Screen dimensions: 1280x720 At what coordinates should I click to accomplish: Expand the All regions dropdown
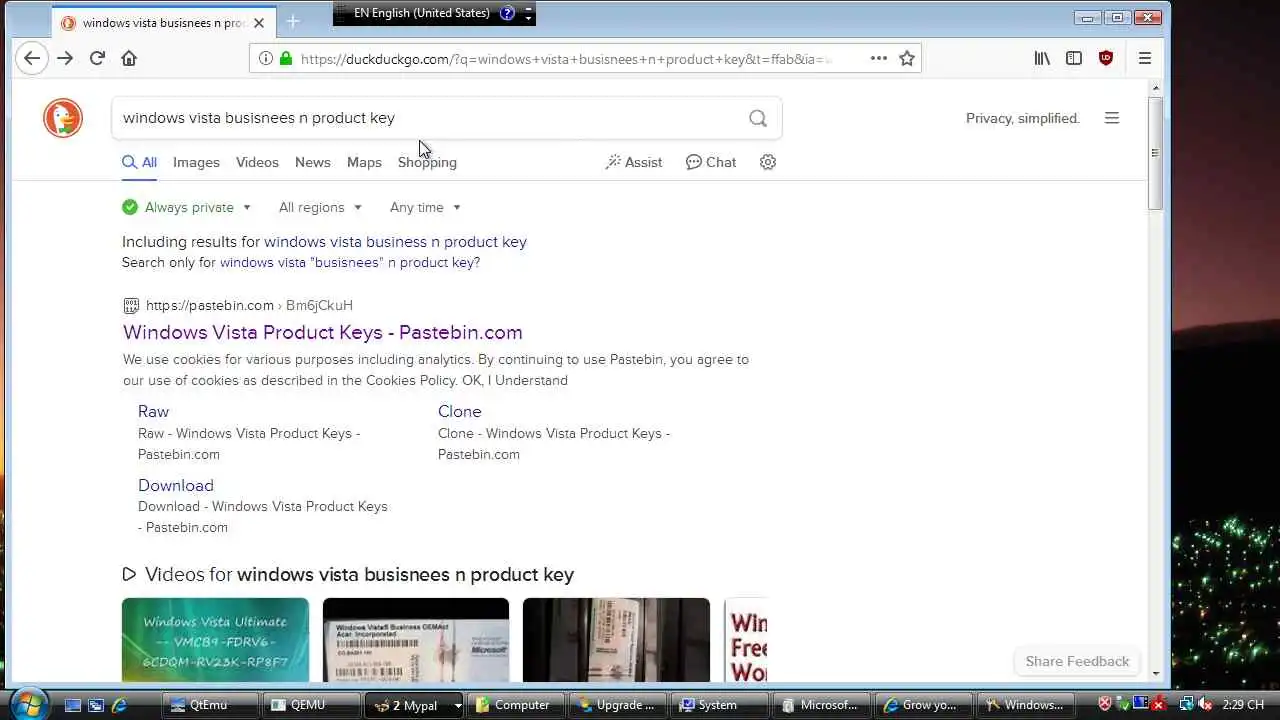pyautogui.click(x=320, y=207)
